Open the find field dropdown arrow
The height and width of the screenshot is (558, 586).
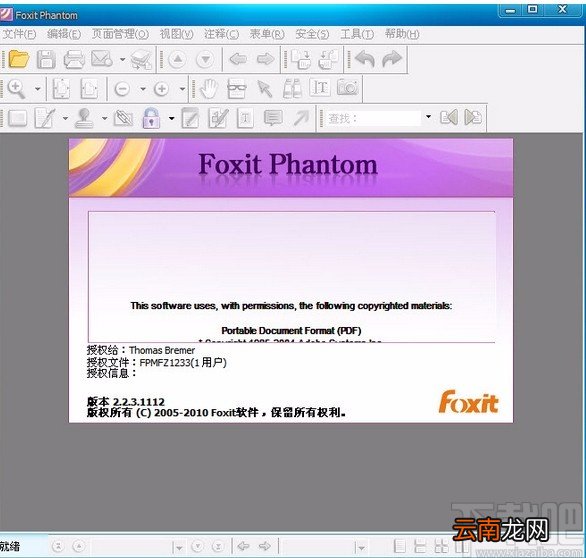coord(428,117)
